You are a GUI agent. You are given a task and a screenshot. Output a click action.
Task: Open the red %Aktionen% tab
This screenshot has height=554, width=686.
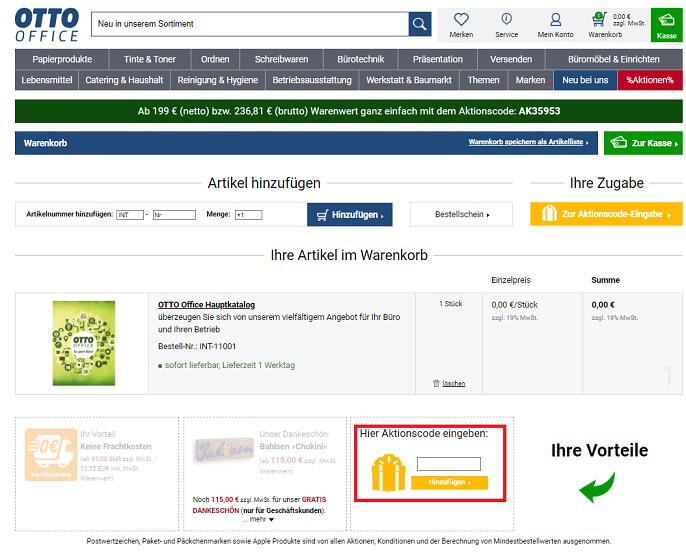tap(650, 80)
